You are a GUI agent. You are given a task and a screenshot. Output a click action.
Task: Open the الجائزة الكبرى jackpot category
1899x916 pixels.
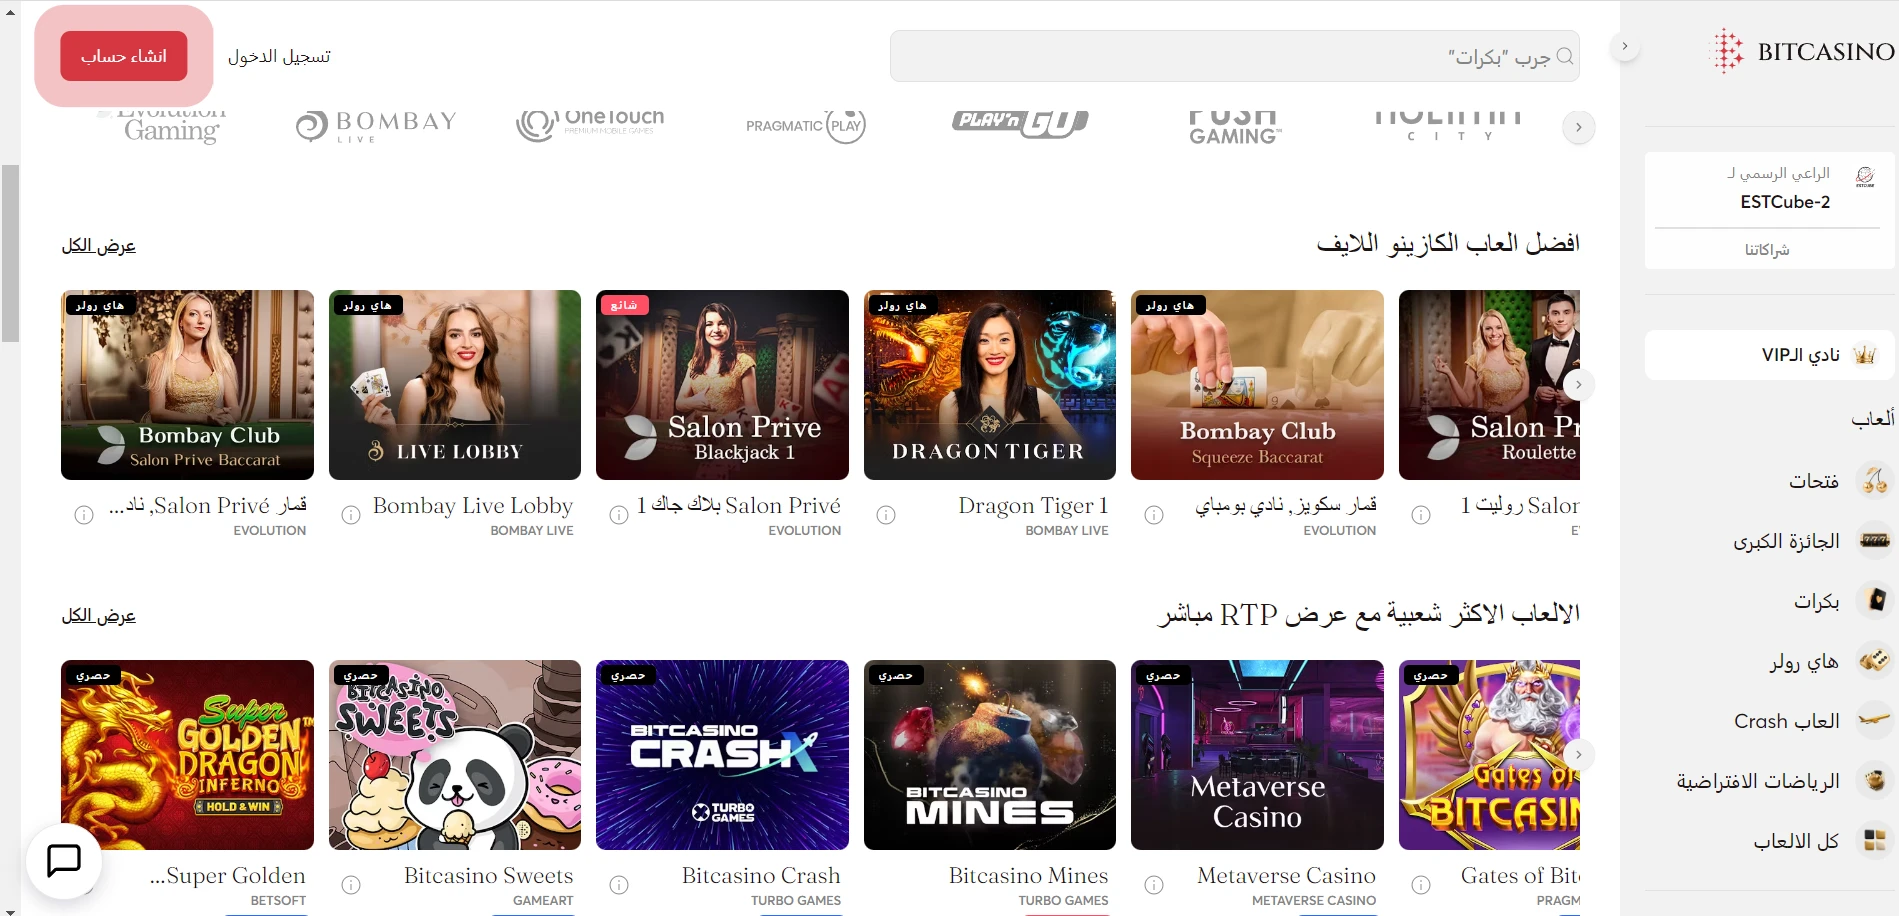[1786, 541]
